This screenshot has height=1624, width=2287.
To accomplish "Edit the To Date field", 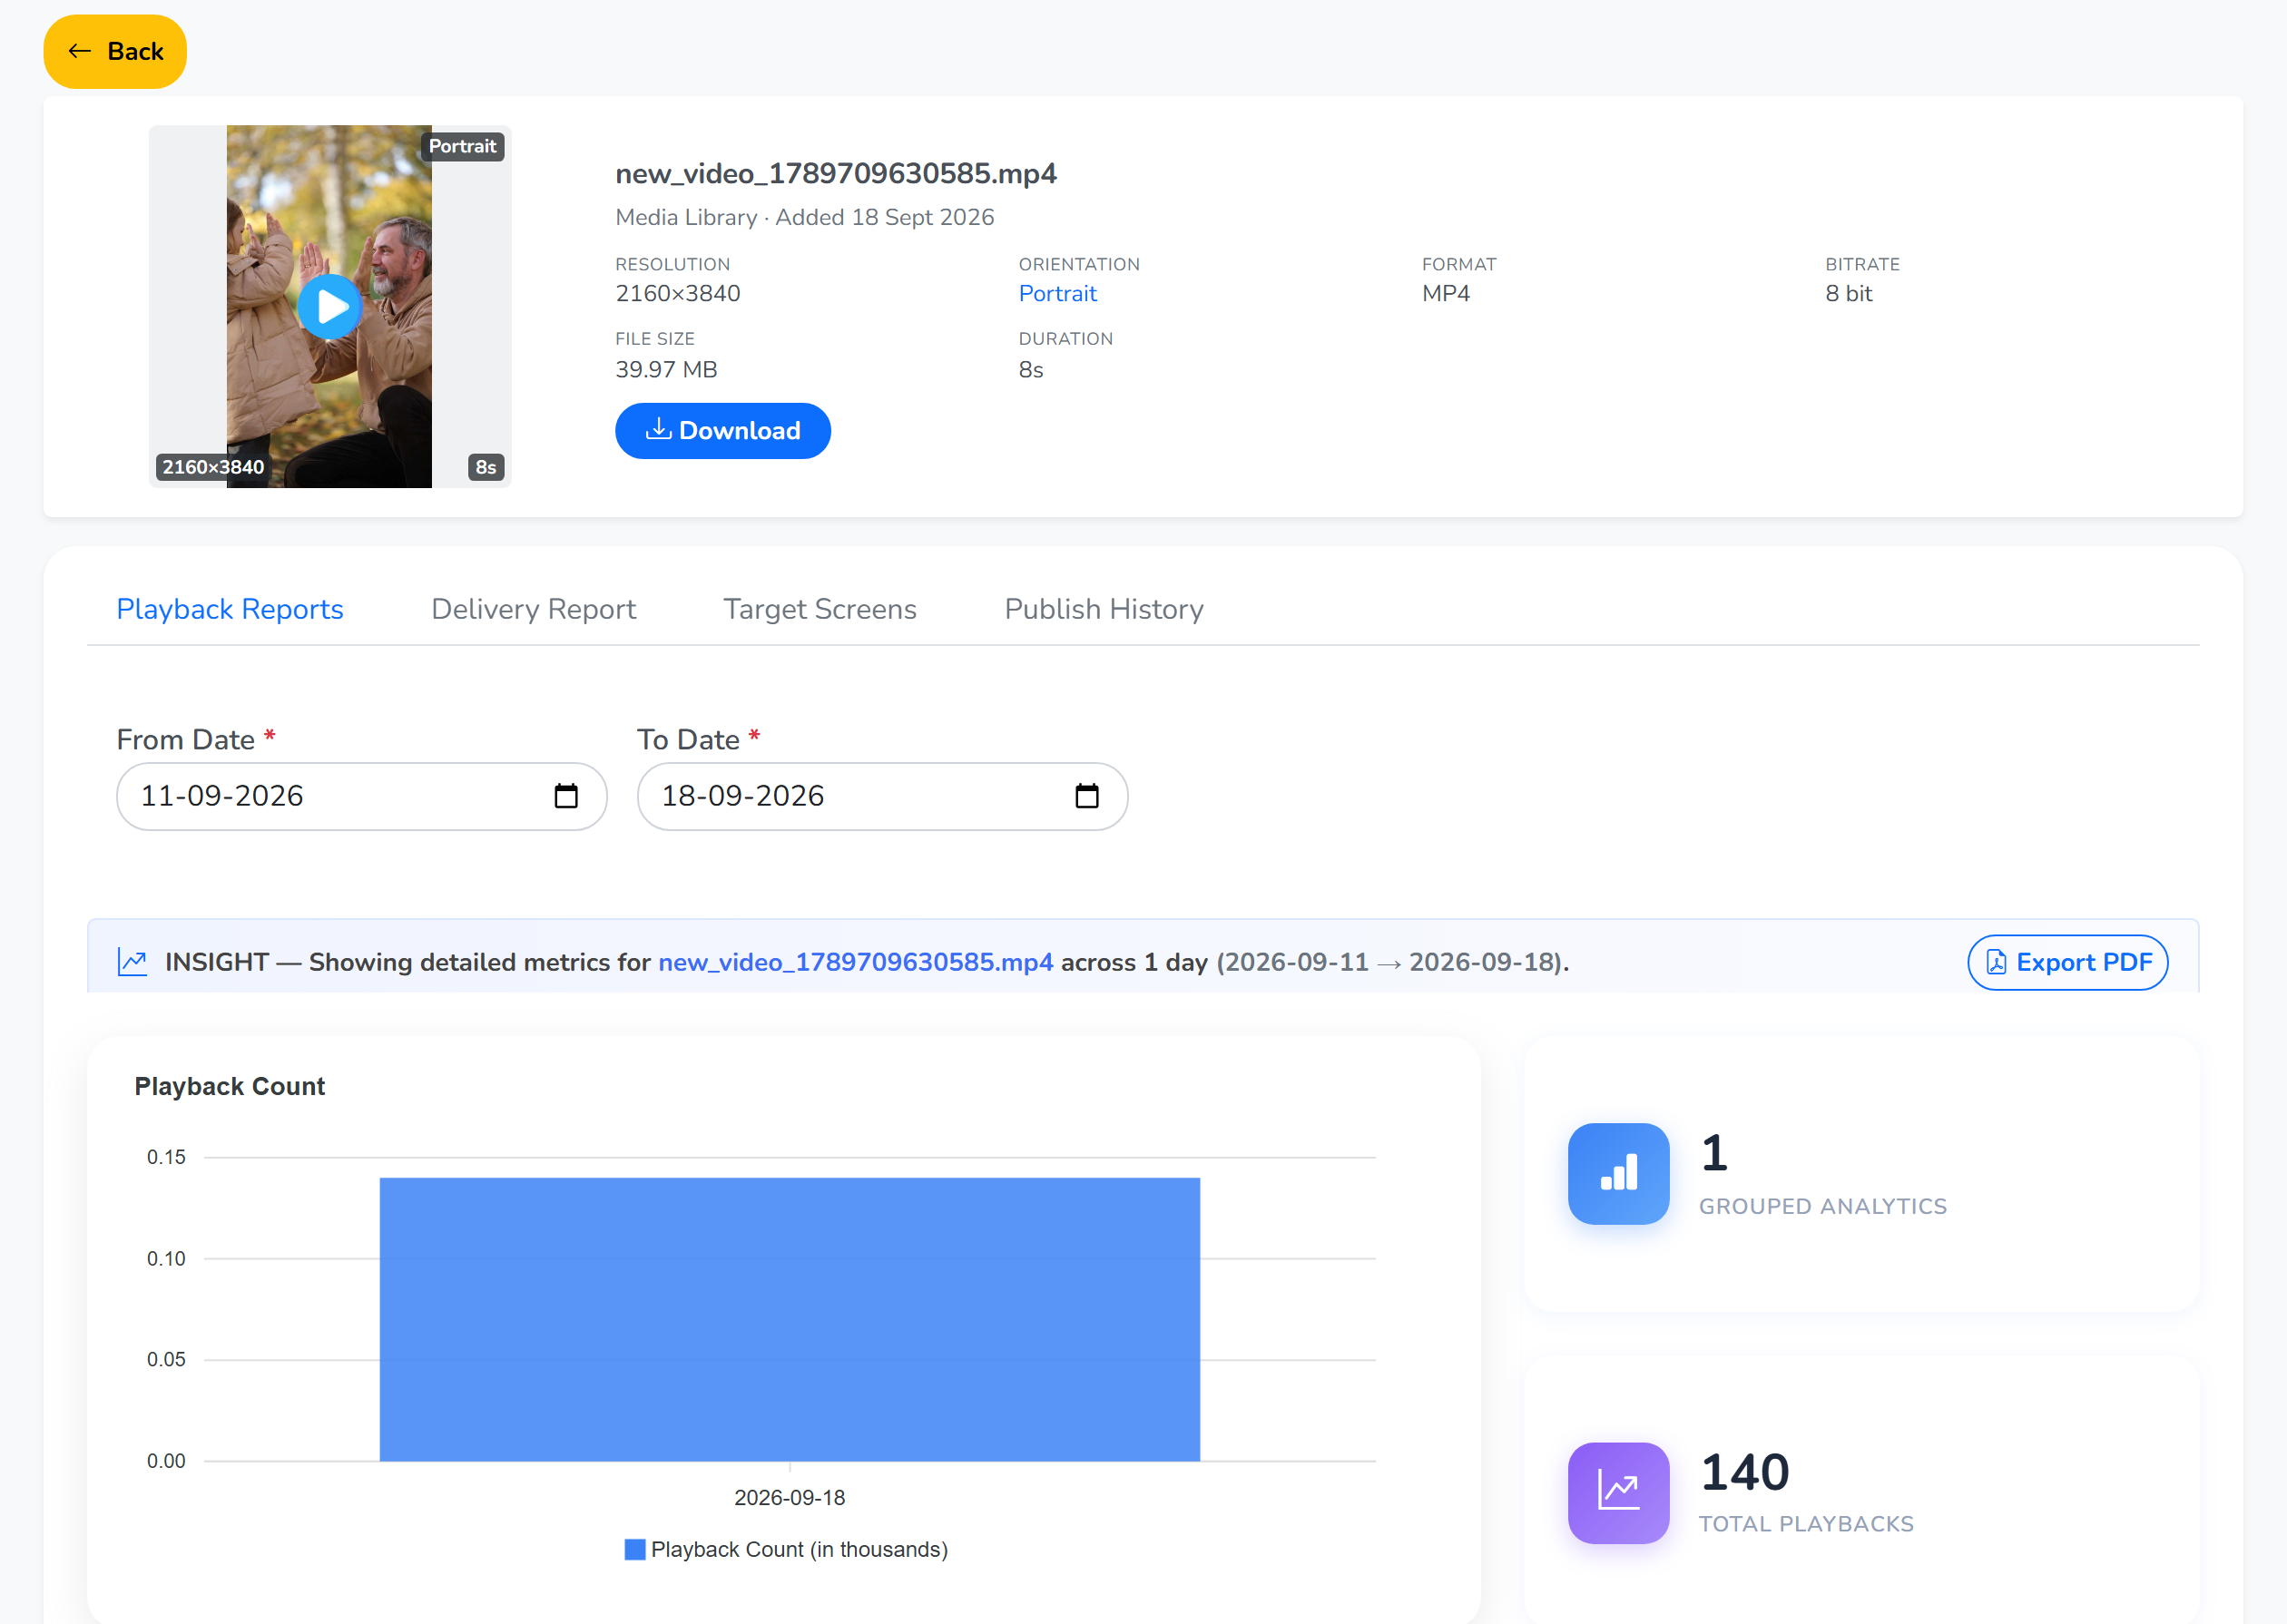I will coord(883,796).
